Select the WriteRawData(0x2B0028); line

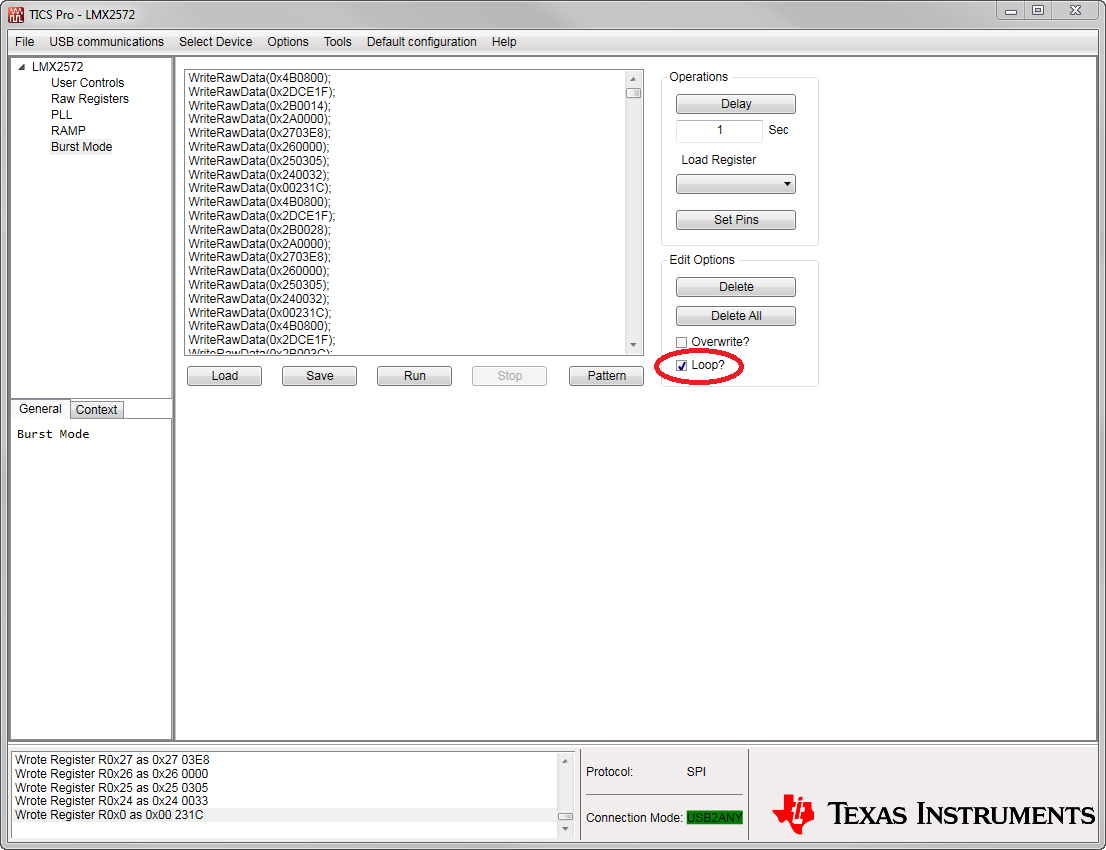[259, 230]
